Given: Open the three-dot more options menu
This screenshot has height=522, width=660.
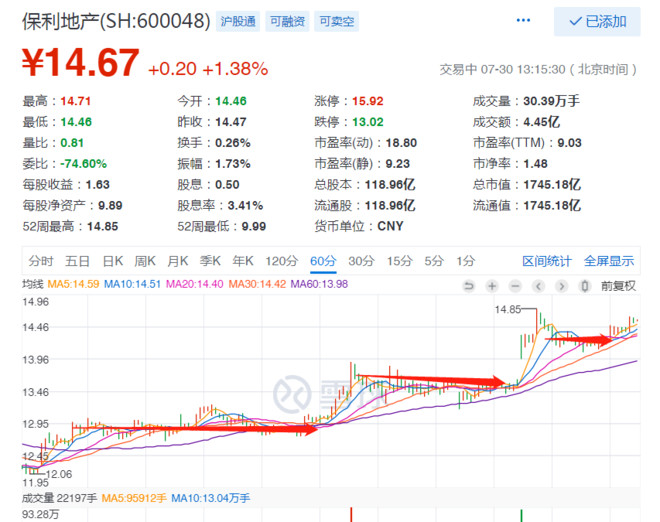Looking at the screenshot, I should (523, 20).
